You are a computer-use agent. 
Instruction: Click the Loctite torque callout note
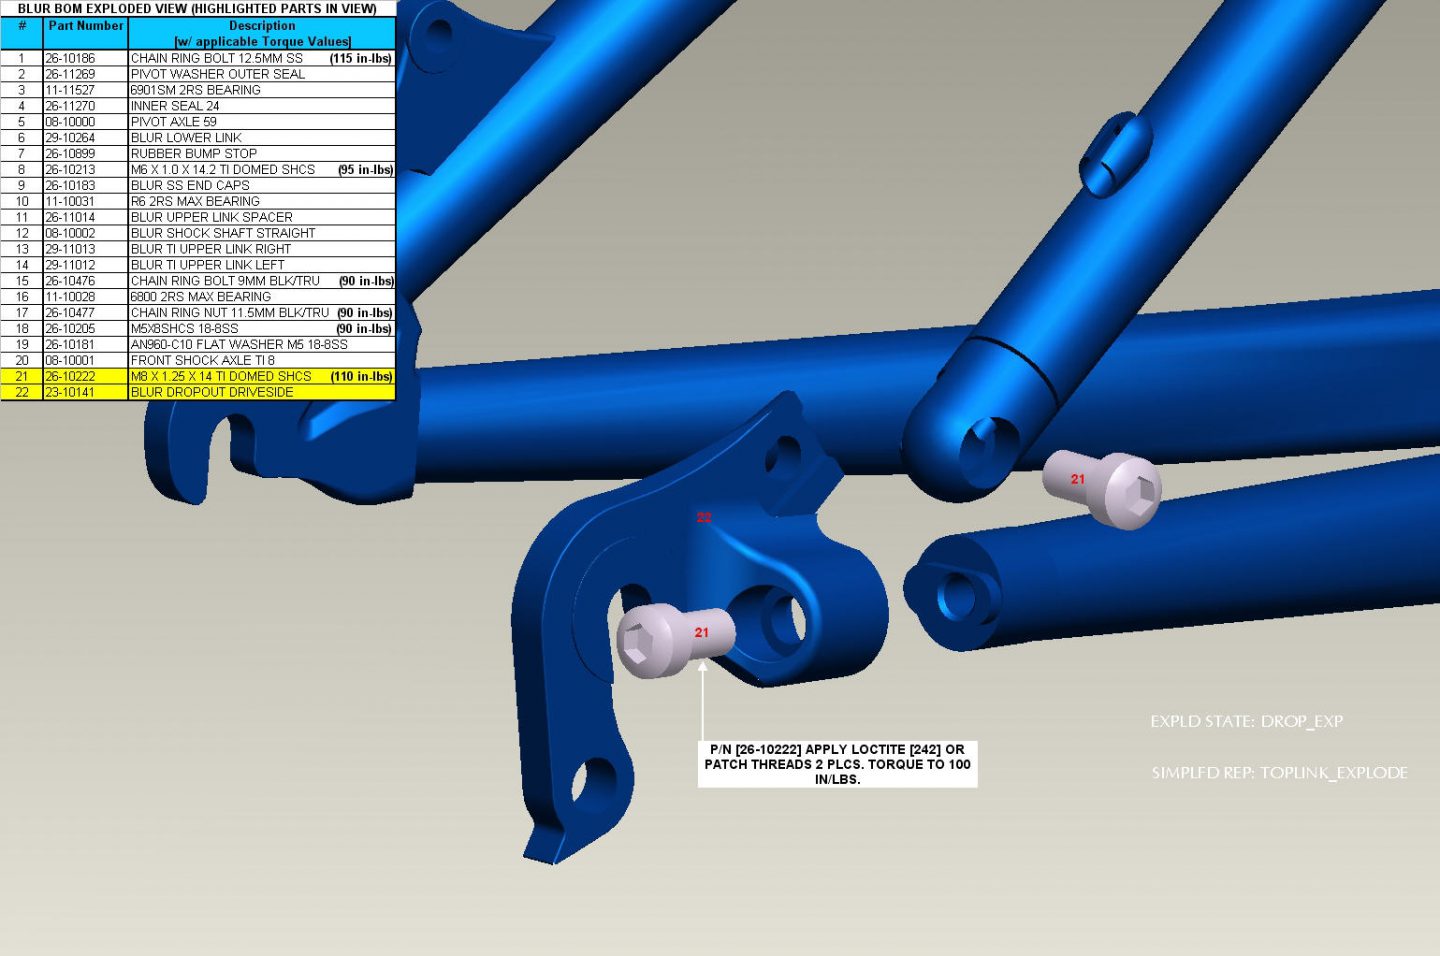(837, 764)
